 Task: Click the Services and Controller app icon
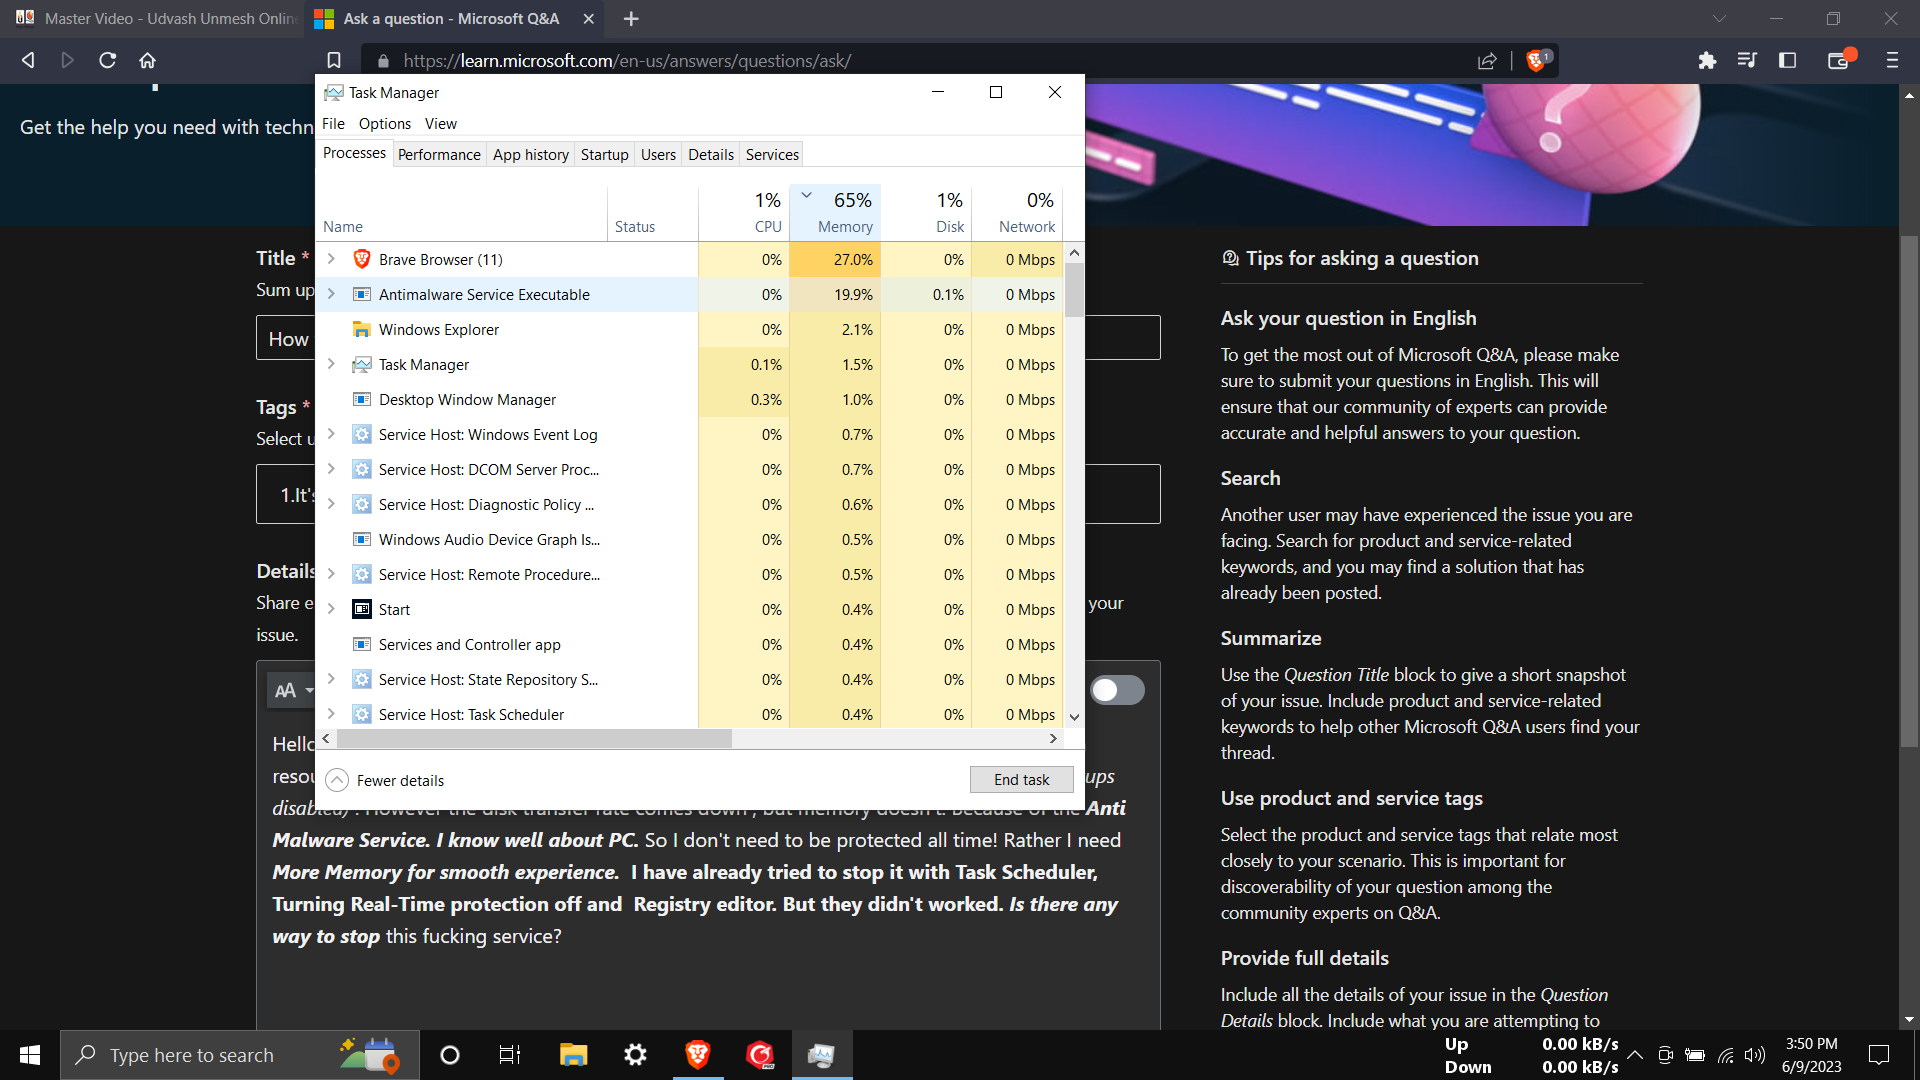click(x=362, y=644)
